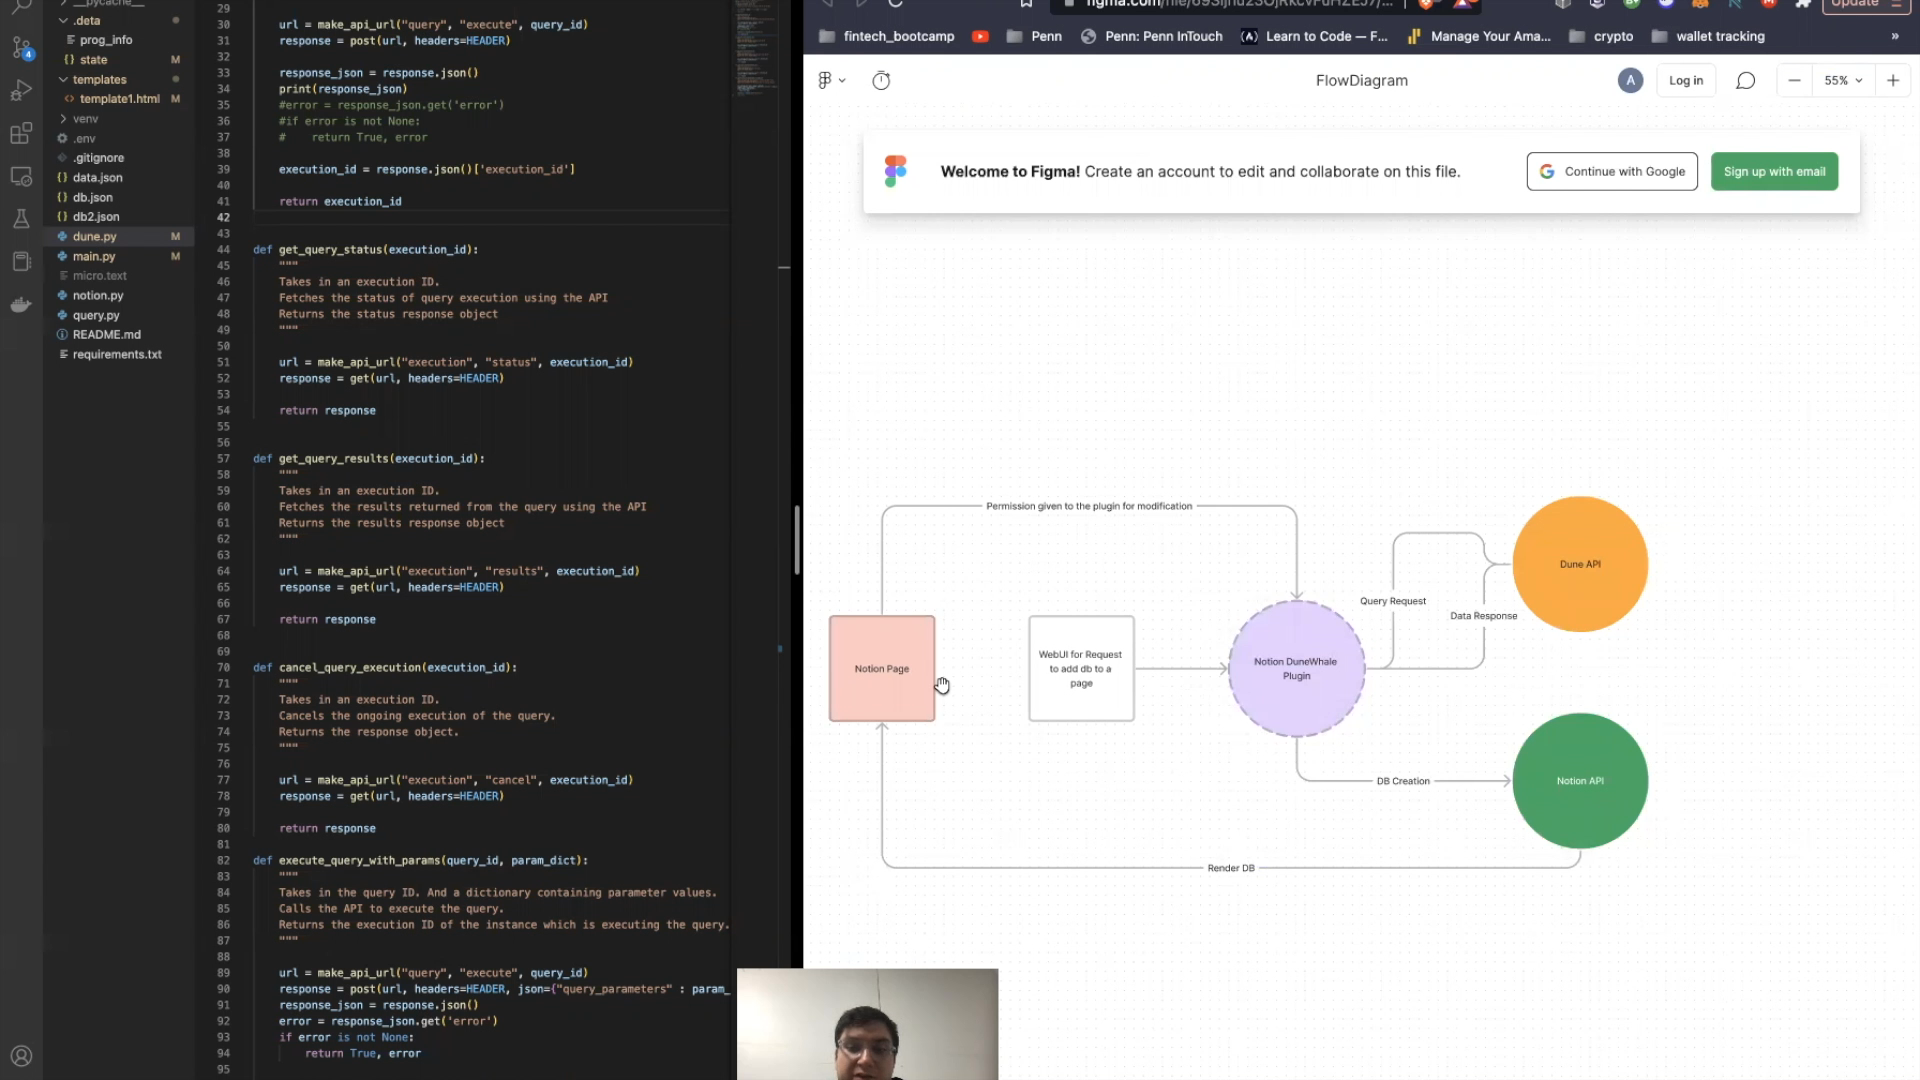Screen dimensions: 1920x1080
Task: Open Figma comments icon
Action: click(x=1745, y=80)
